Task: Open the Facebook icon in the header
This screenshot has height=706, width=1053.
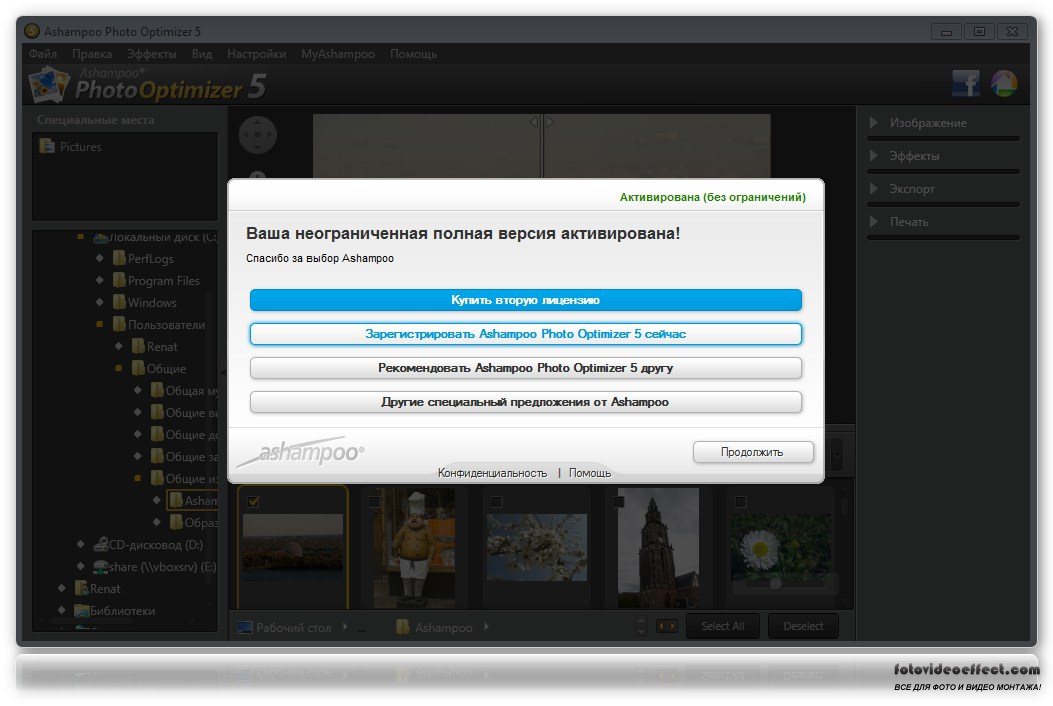Action: 966,83
